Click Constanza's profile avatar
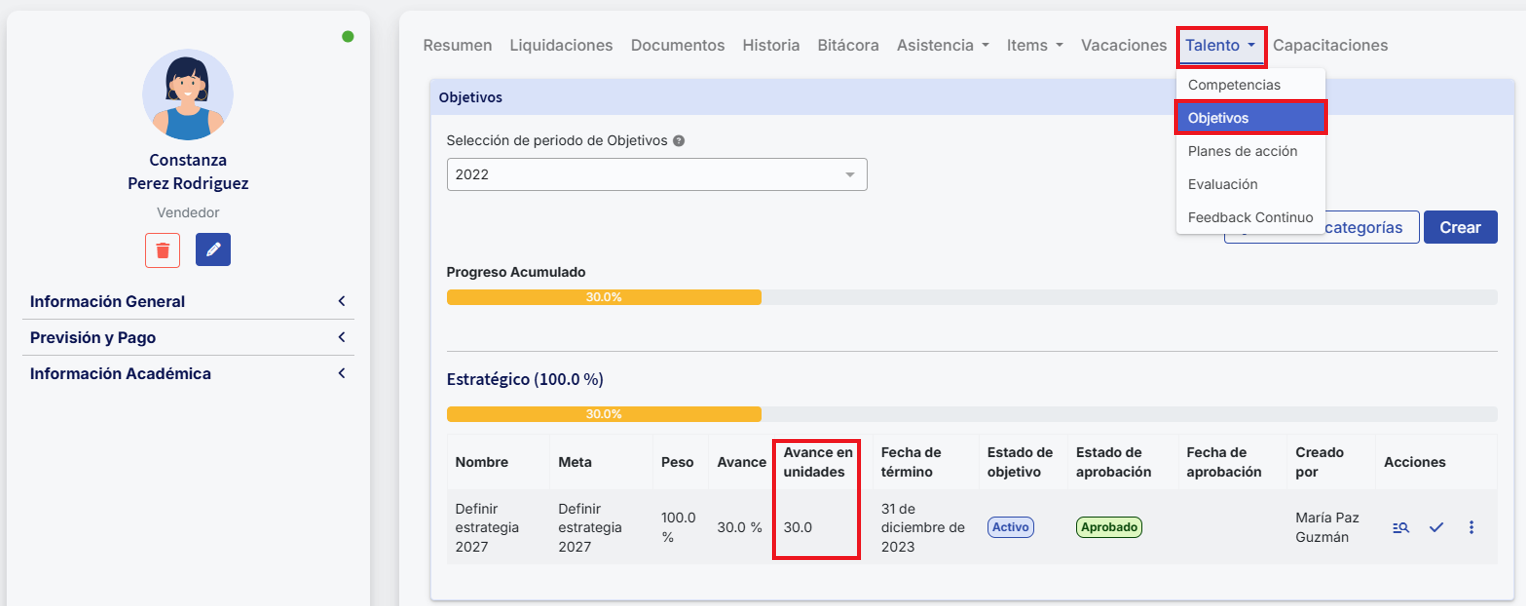The width and height of the screenshot is (1526, 606). click(188, 95)
